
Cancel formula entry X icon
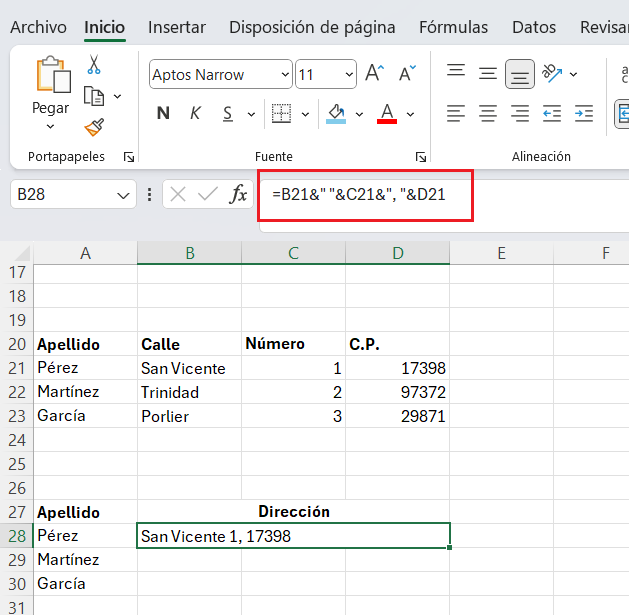[178, 195]
